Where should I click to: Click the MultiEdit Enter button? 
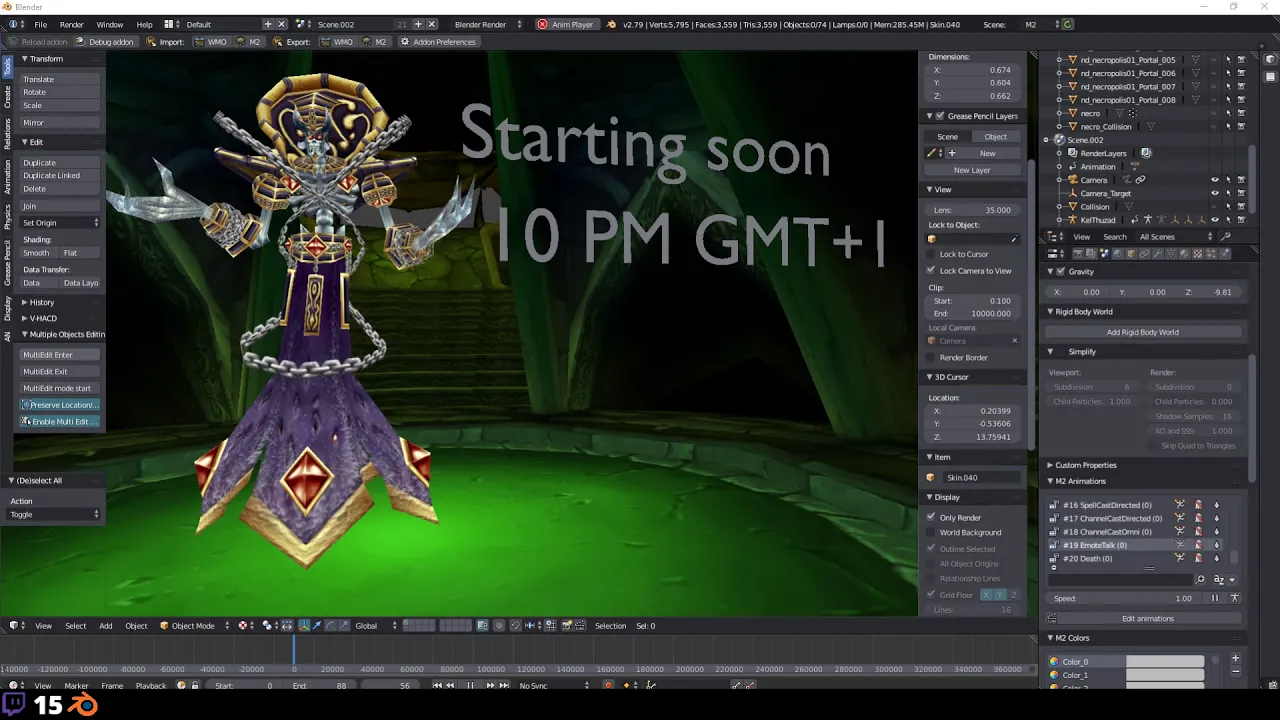click(x=60, y=355)
